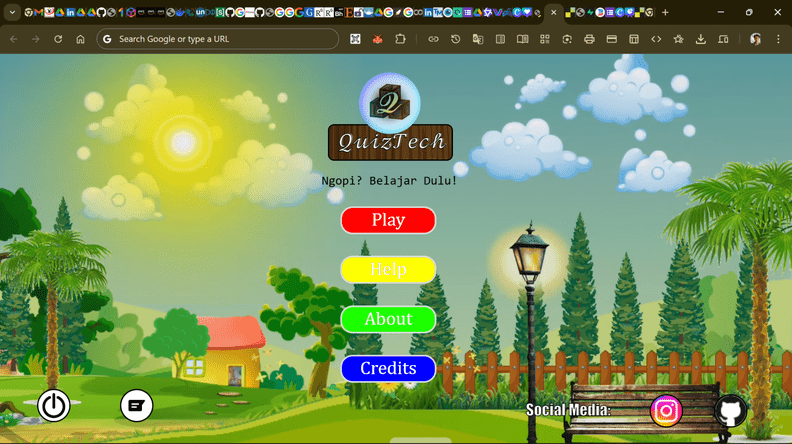Expand the tab search dropdown arrow
This screenshot has width=792, height=444.
click(10, 12)
